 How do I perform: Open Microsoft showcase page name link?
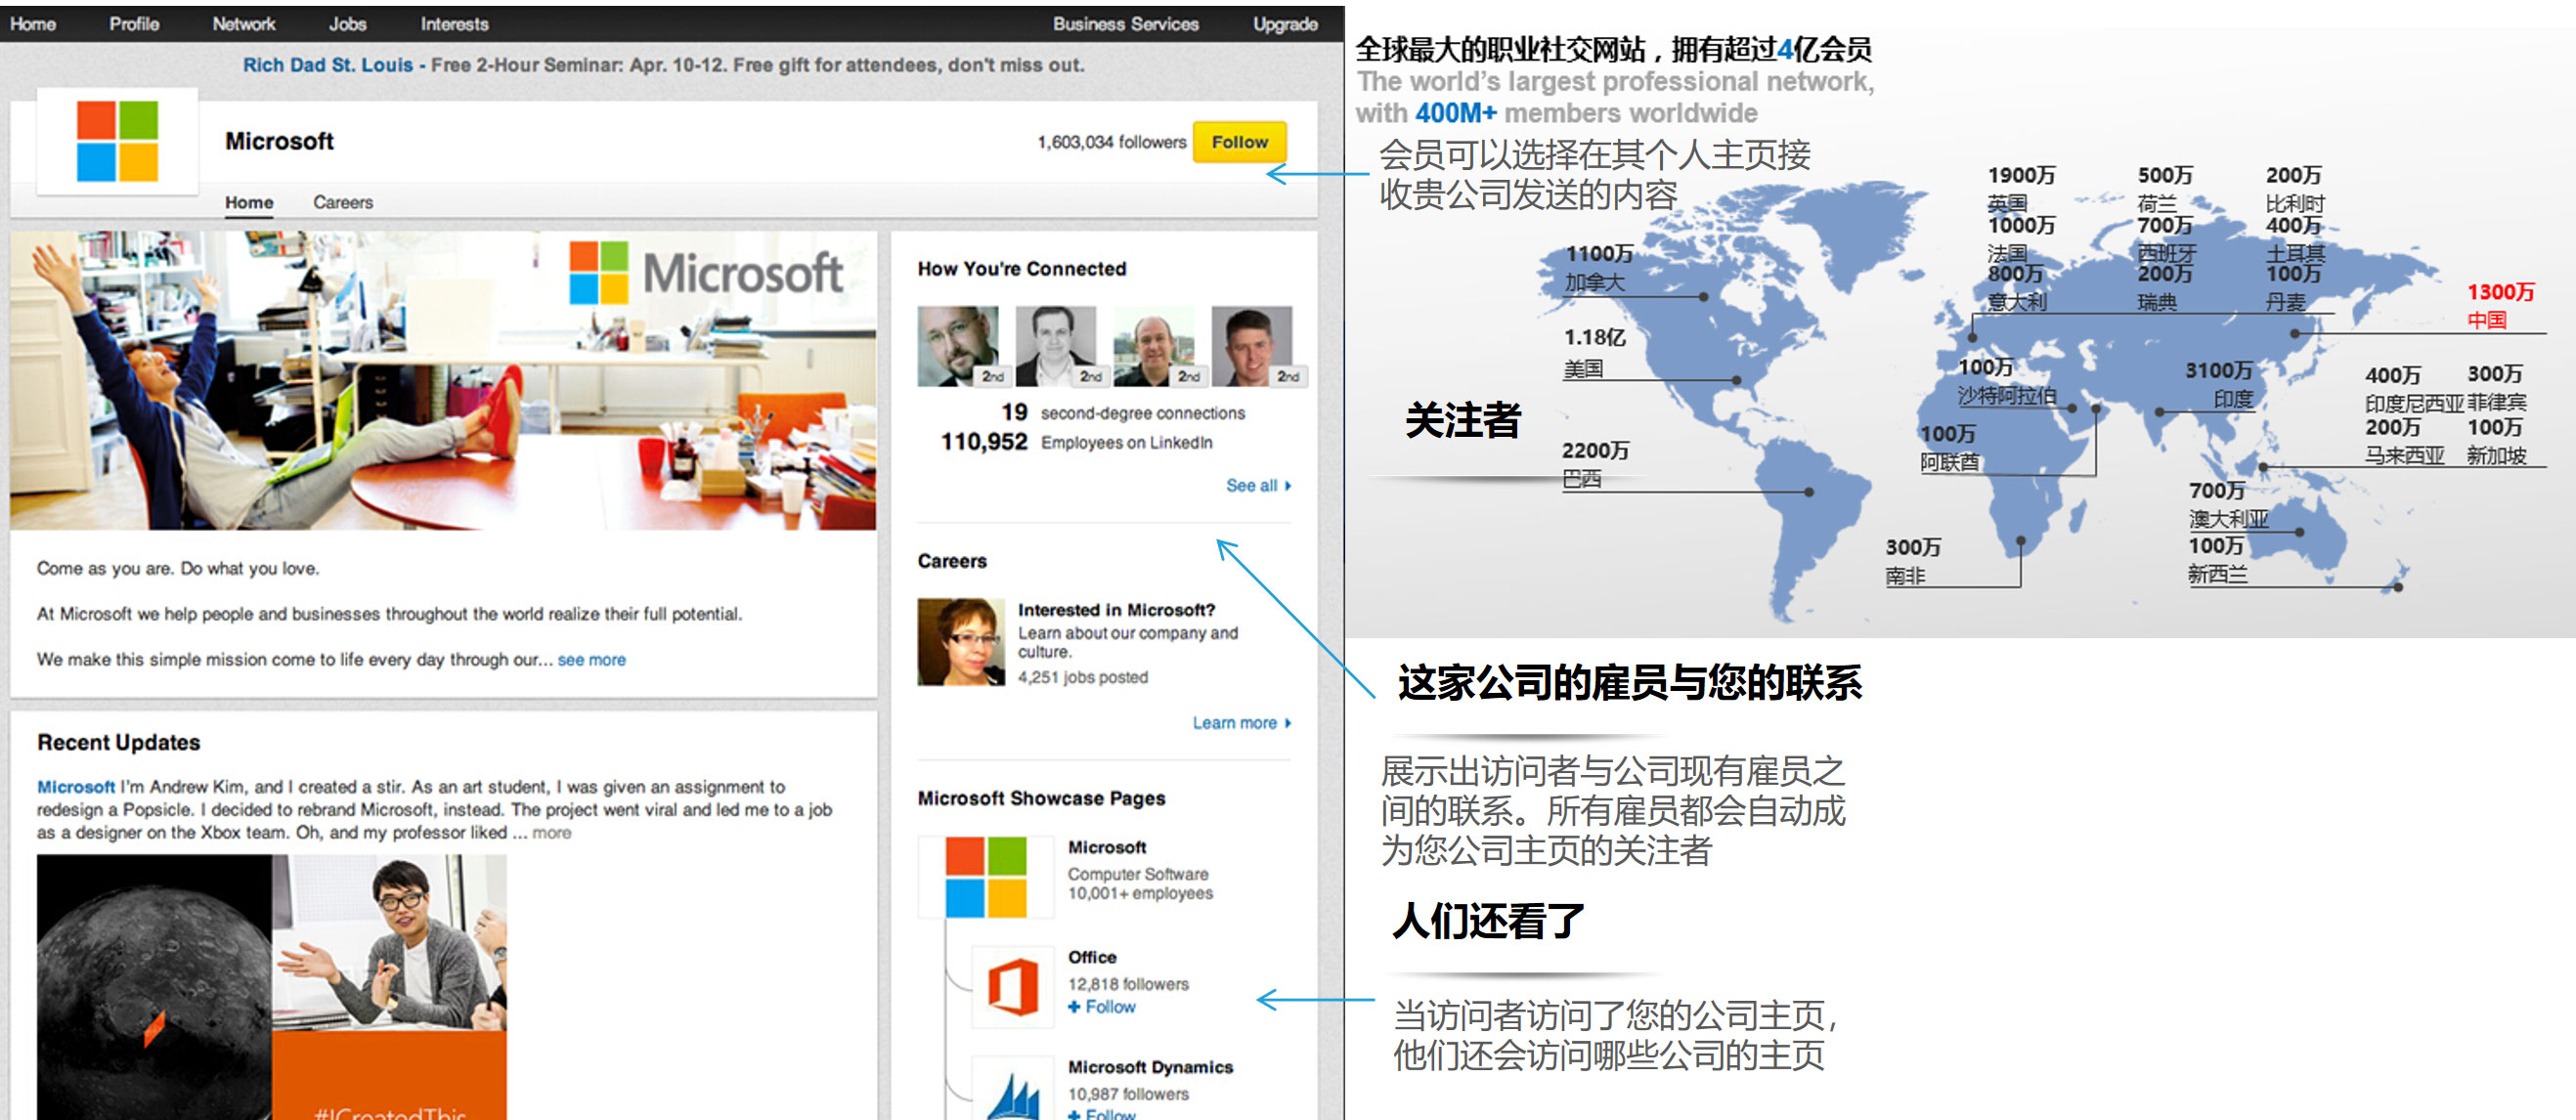coord(1107,847)
